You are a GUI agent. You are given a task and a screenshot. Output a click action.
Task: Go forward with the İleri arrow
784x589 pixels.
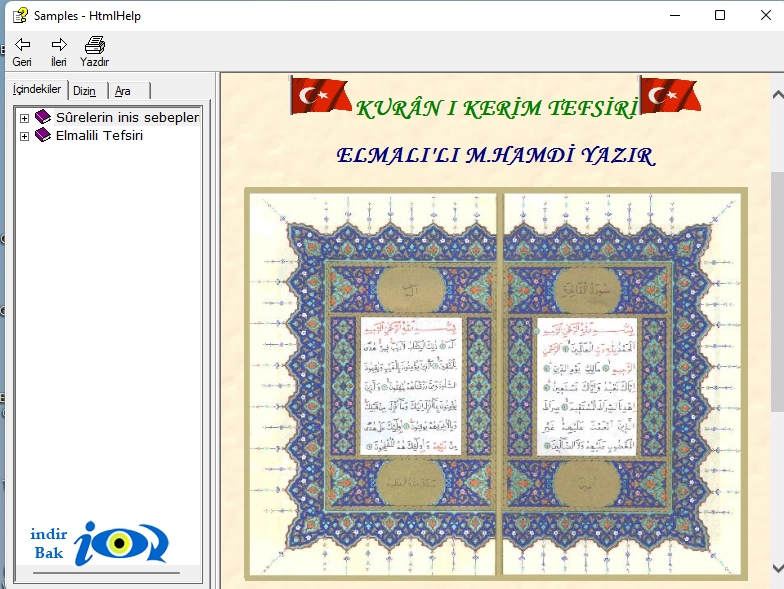coord(58,52)
